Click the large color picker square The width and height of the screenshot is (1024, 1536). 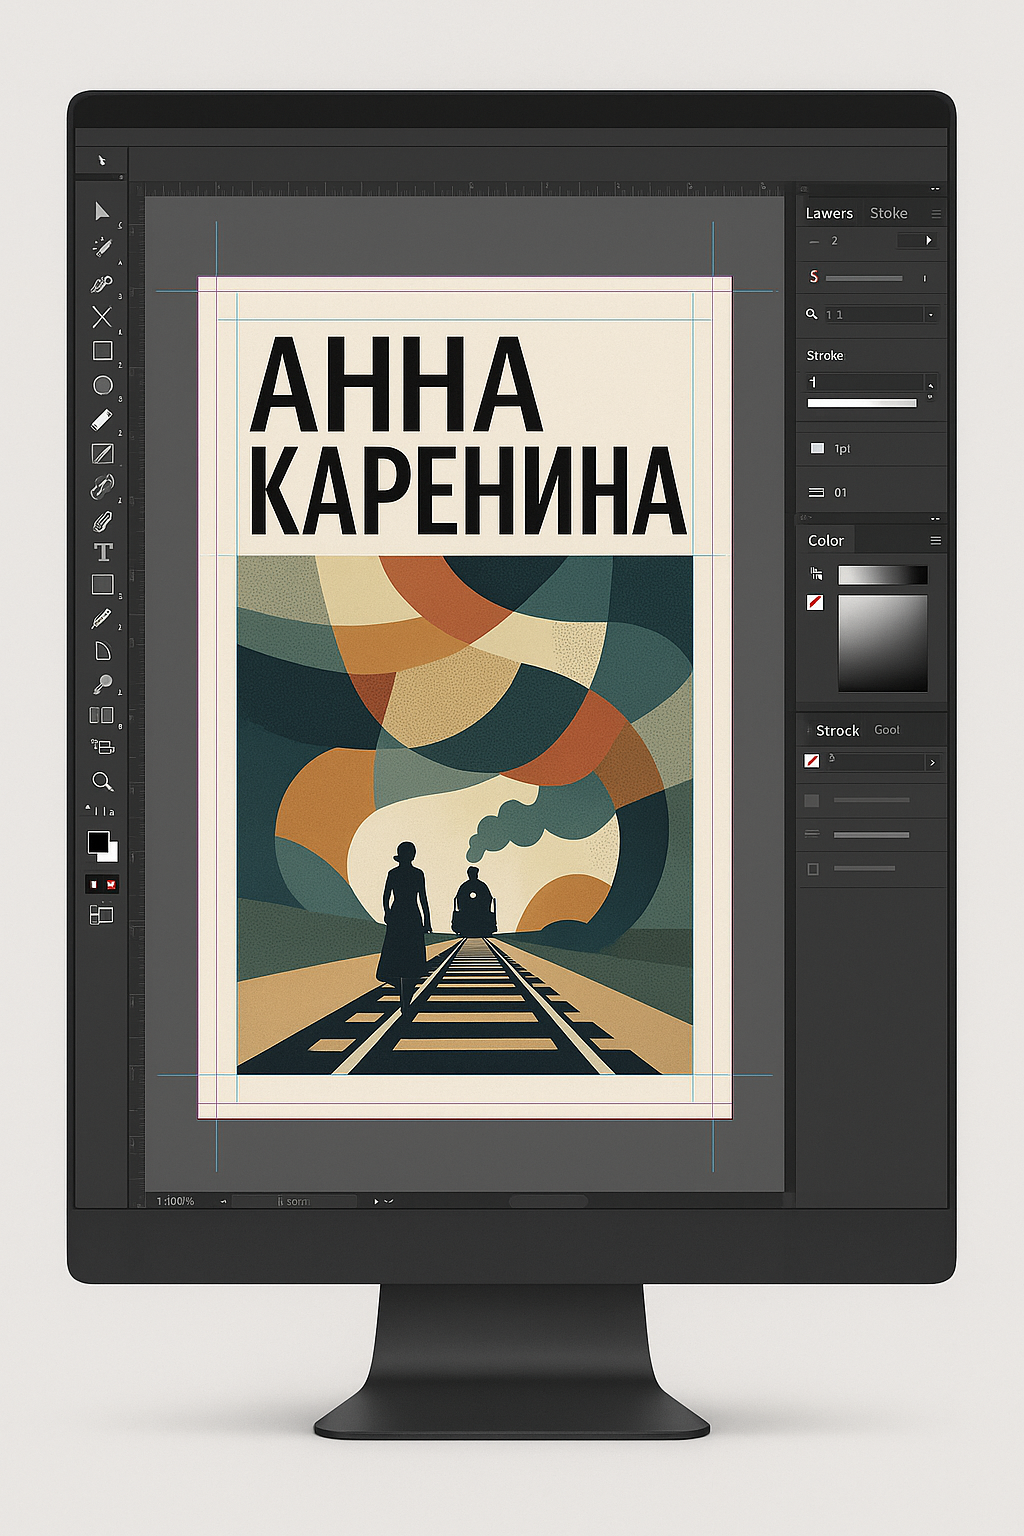point(882,643)
